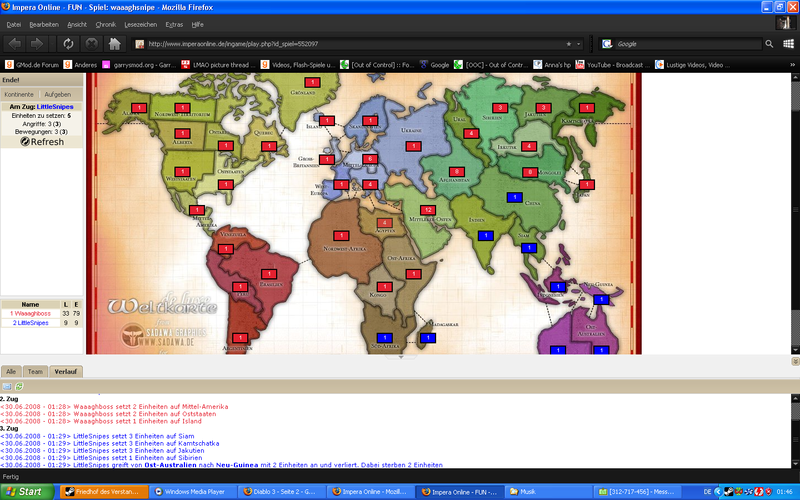800x500 pixels.
Task: Go back with Firefox back arrow
Action: [x=15, y=44]
